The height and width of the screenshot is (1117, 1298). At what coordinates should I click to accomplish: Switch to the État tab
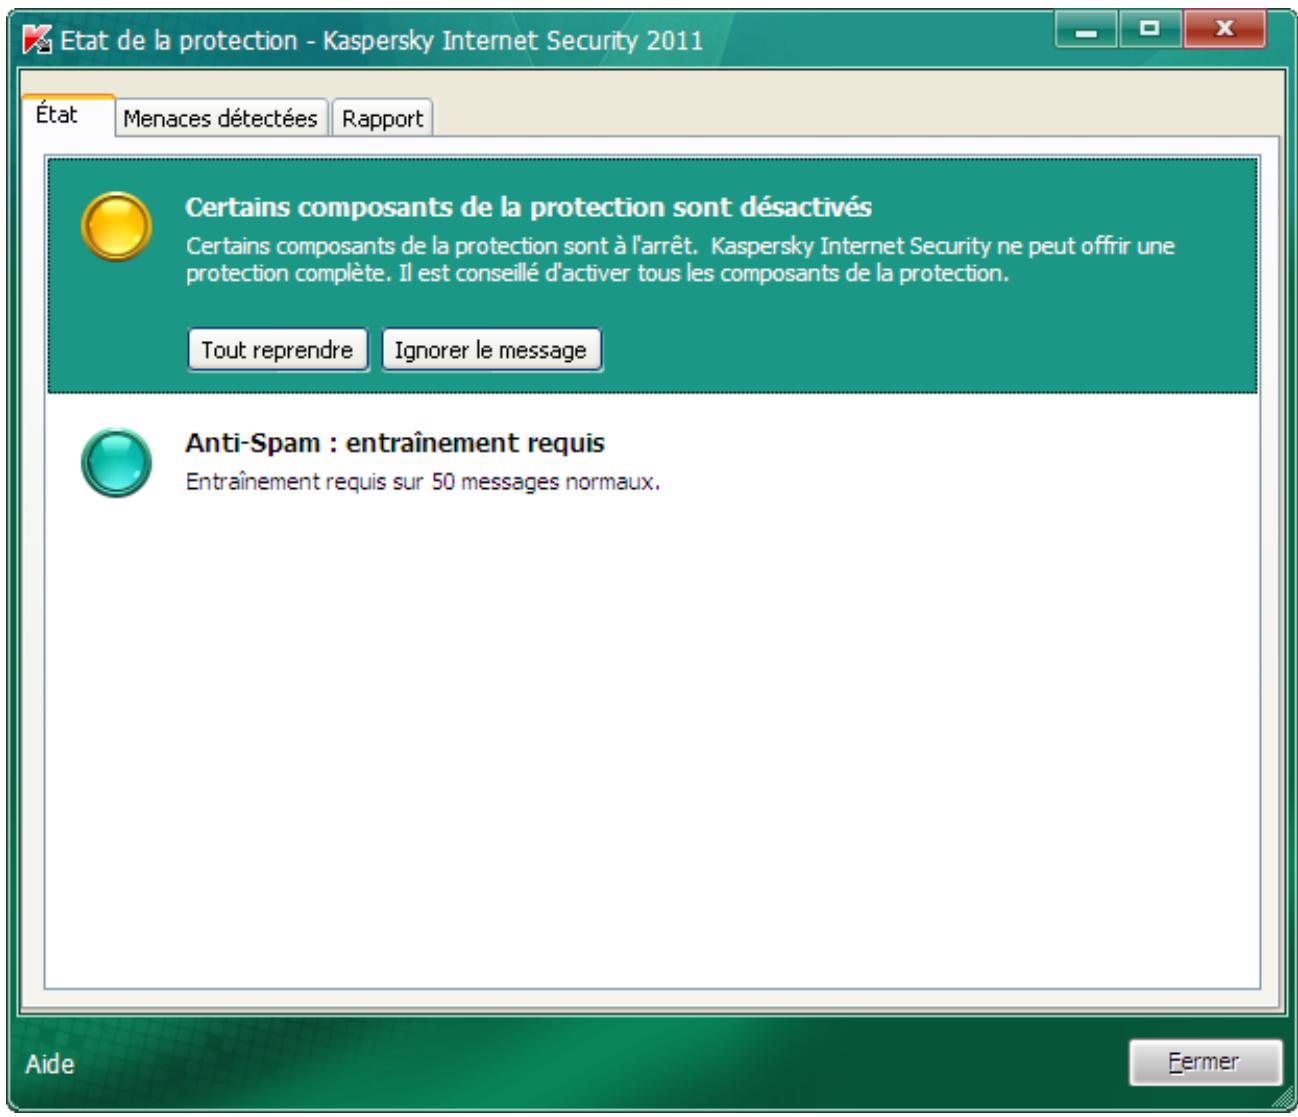68,115
